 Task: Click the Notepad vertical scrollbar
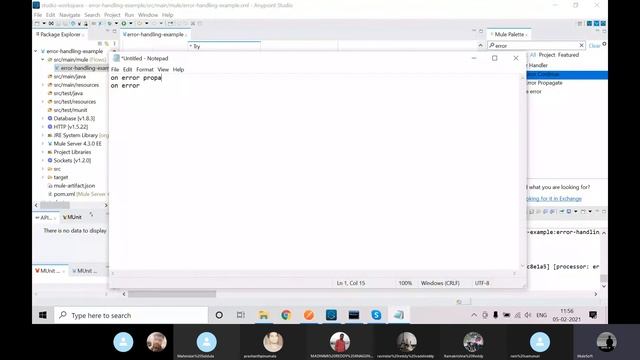[x=522, y=171]
